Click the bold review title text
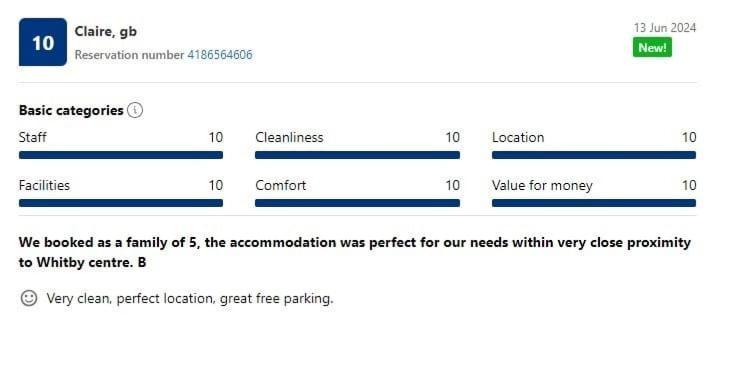 [x=354, y=252]
